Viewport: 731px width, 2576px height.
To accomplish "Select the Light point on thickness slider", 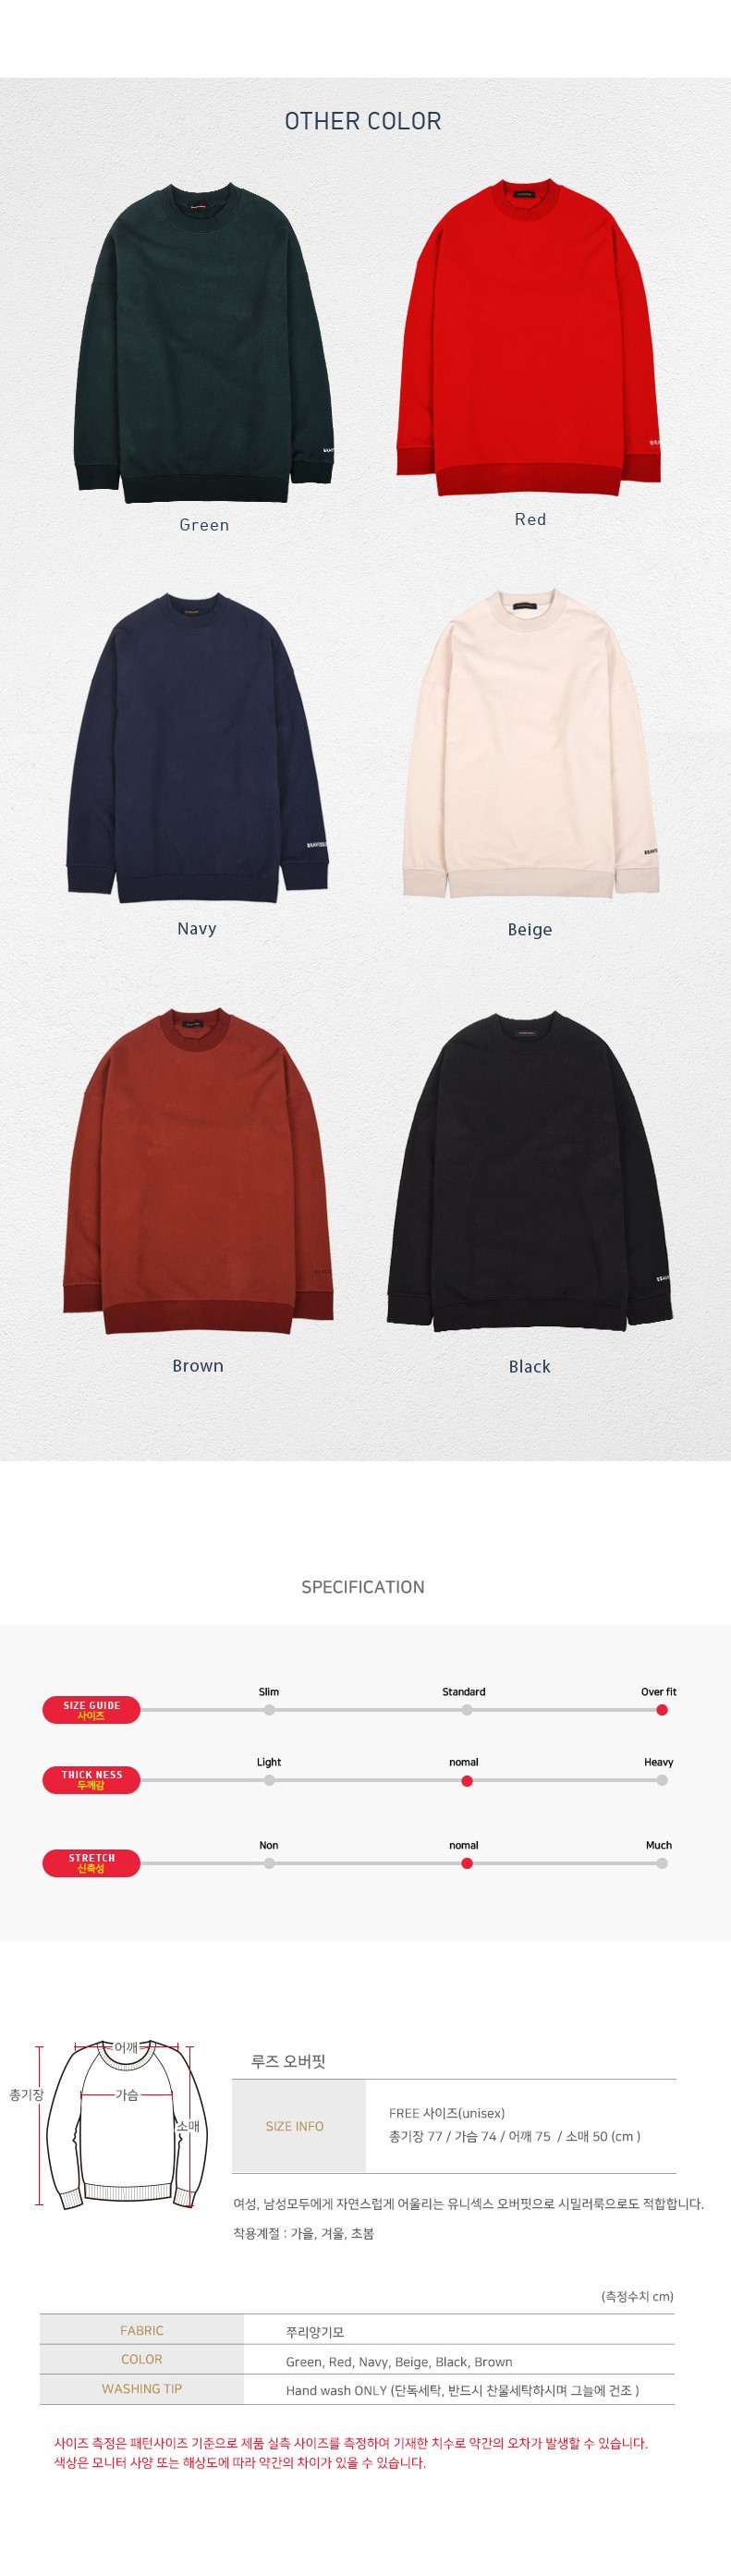I will [x=269, y=1780].
